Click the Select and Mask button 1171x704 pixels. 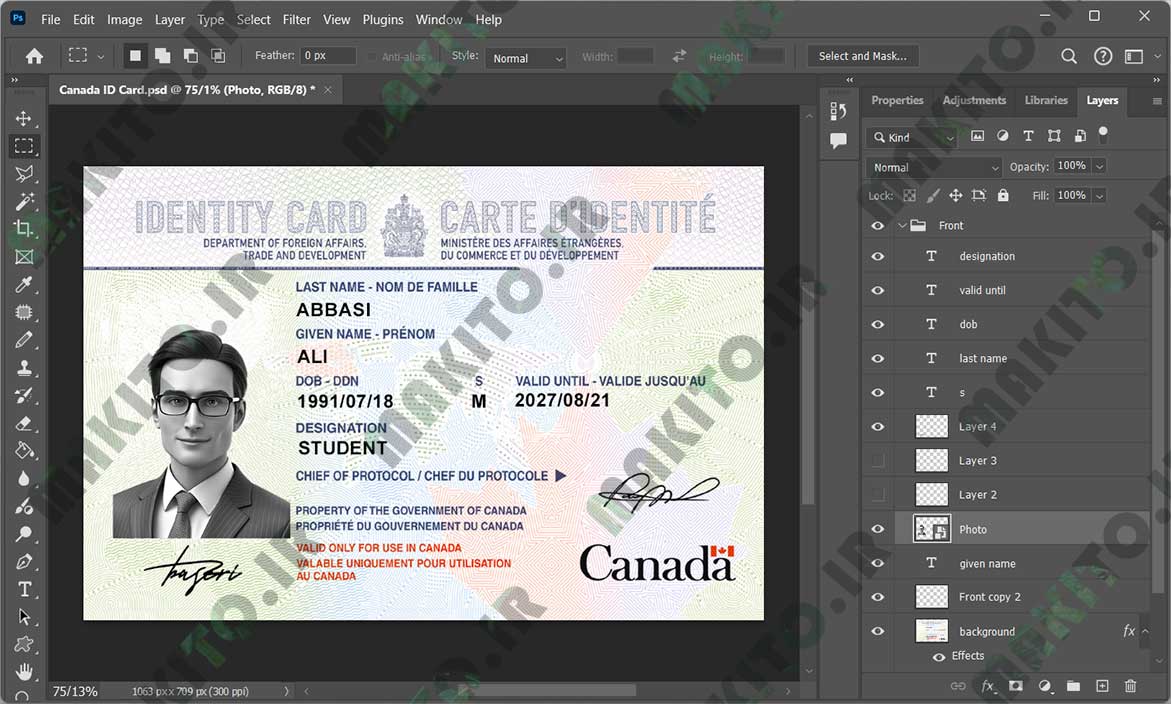(863, 56)
